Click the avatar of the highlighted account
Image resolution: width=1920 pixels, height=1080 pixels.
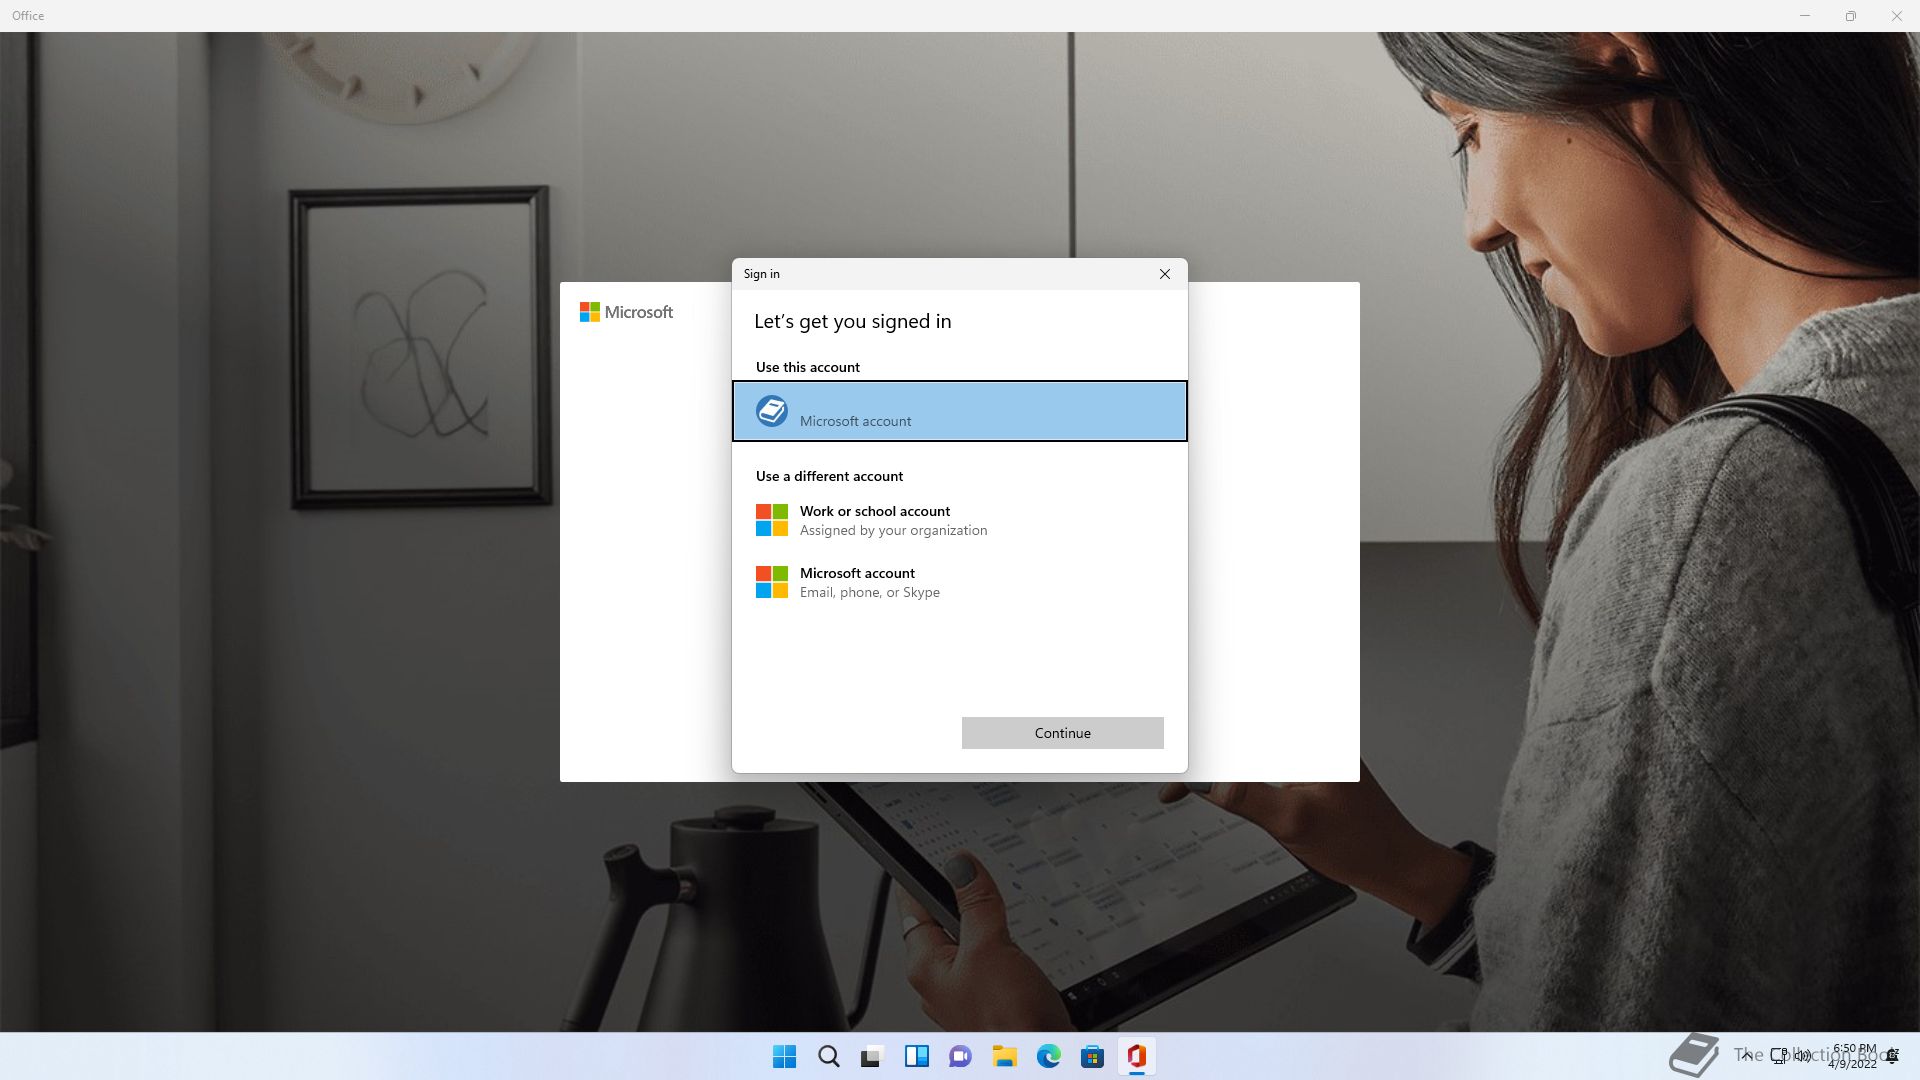(772, 411)
